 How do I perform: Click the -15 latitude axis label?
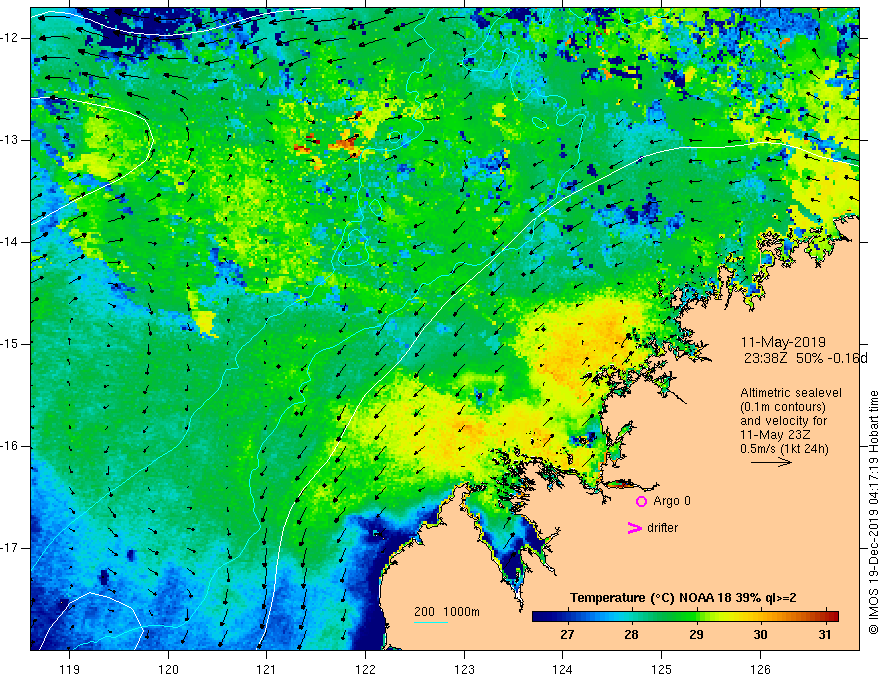(x=11, y=344)
